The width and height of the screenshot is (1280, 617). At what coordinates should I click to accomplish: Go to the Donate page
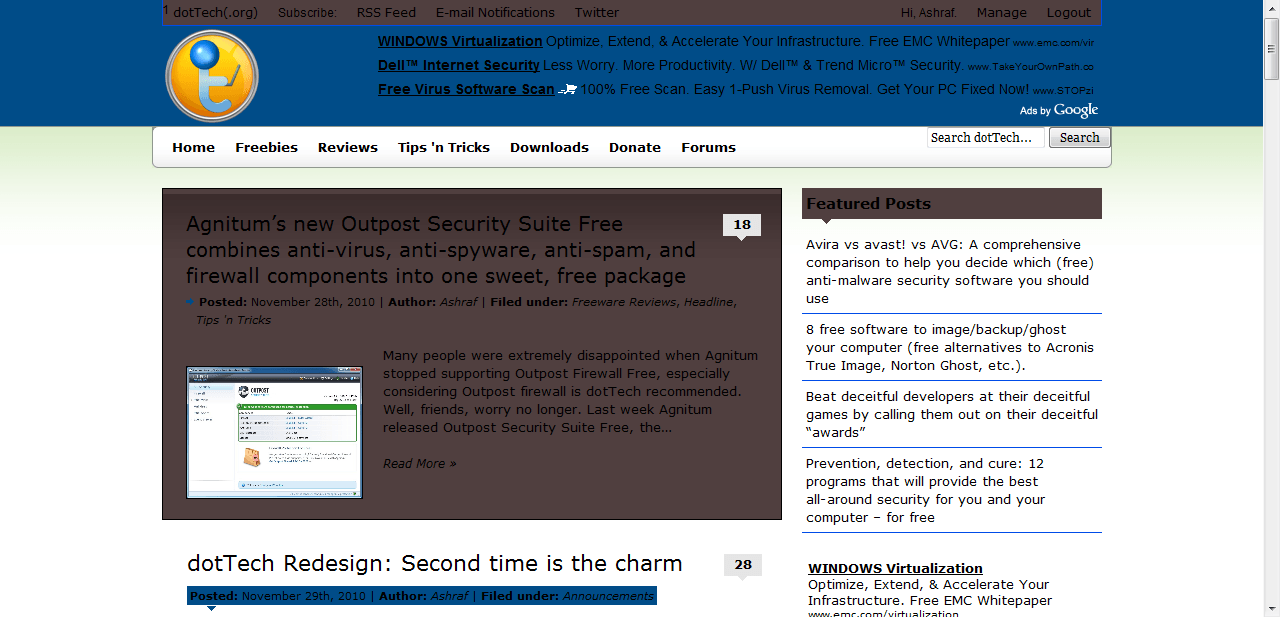(x=635, y=147)
